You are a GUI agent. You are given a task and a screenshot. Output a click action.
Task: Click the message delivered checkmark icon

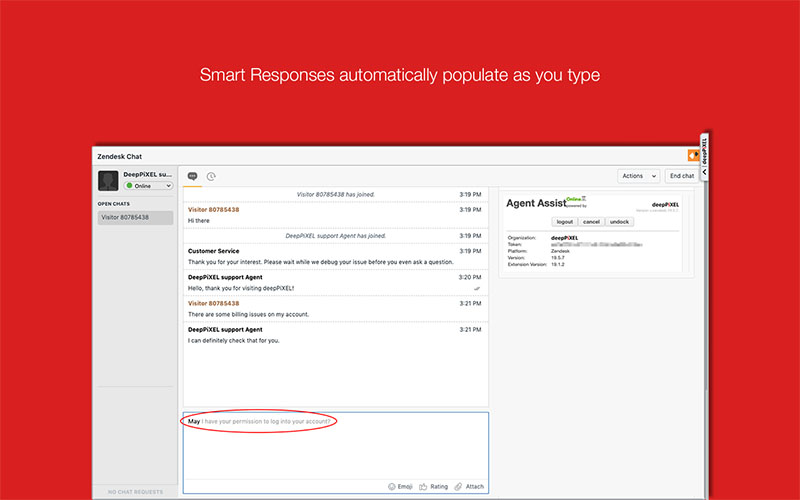(x=477, y=289)
